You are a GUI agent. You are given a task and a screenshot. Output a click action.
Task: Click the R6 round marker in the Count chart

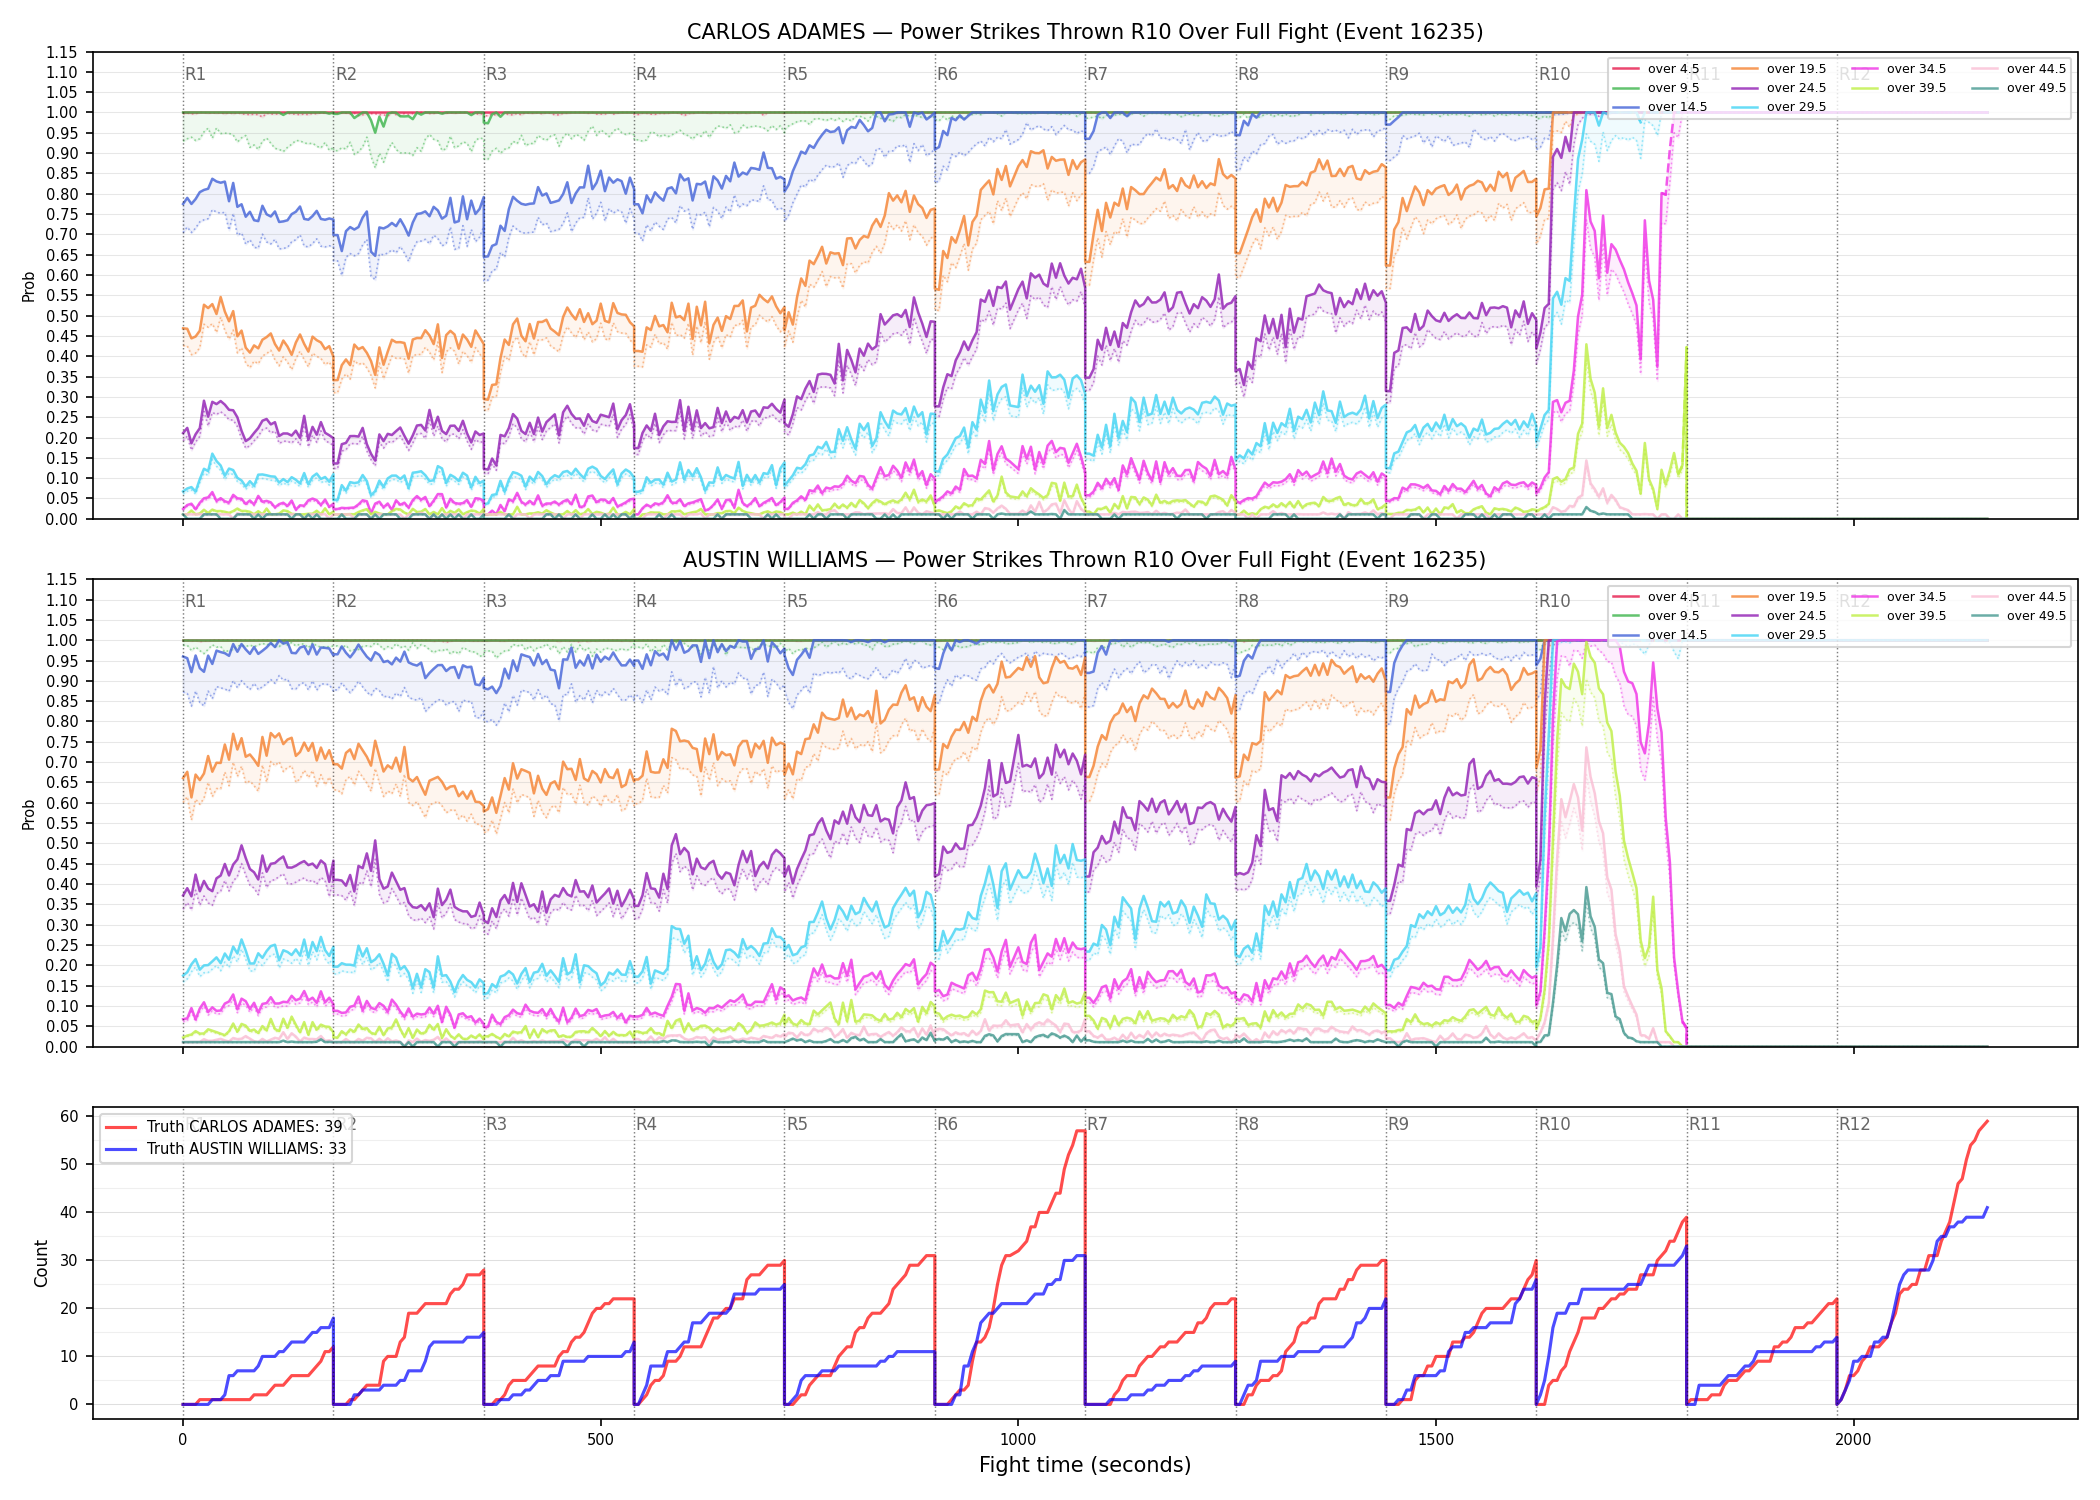point(947,1124)
